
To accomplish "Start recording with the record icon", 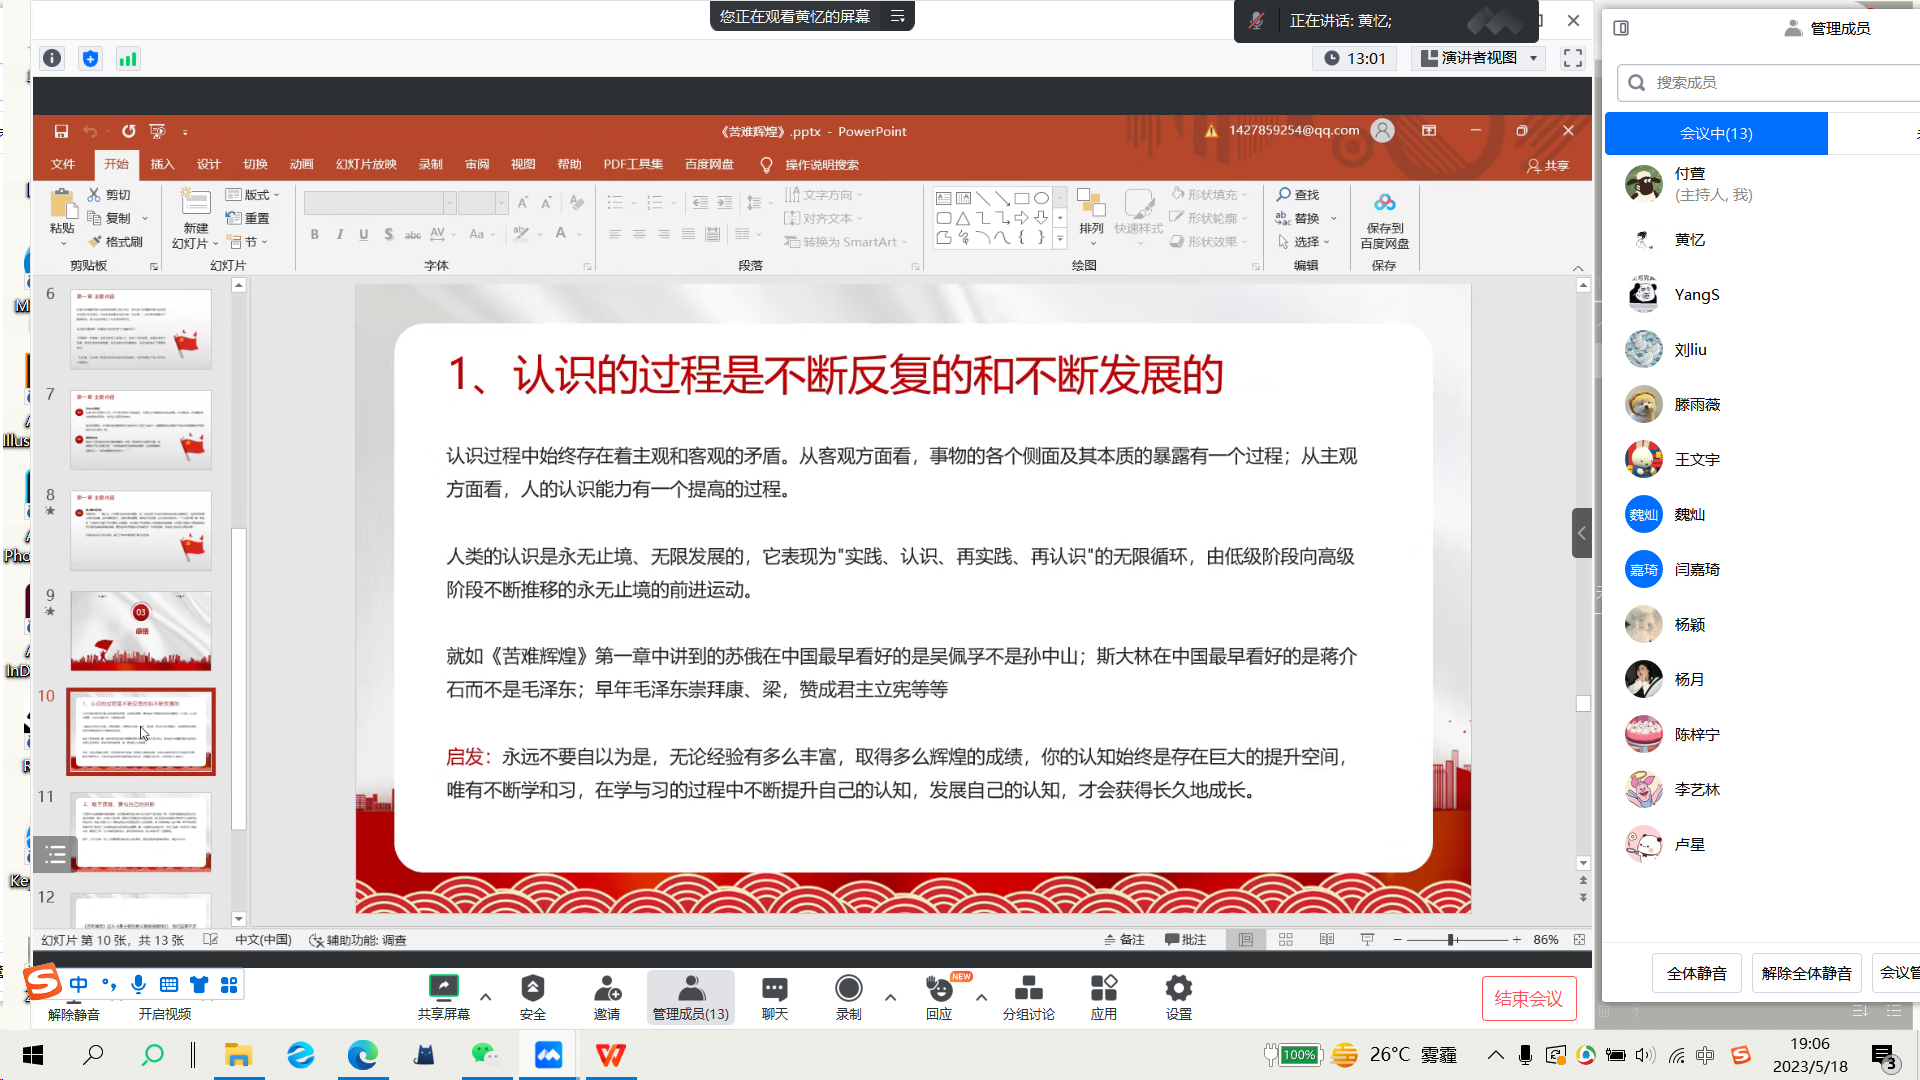I will [848, 989].
